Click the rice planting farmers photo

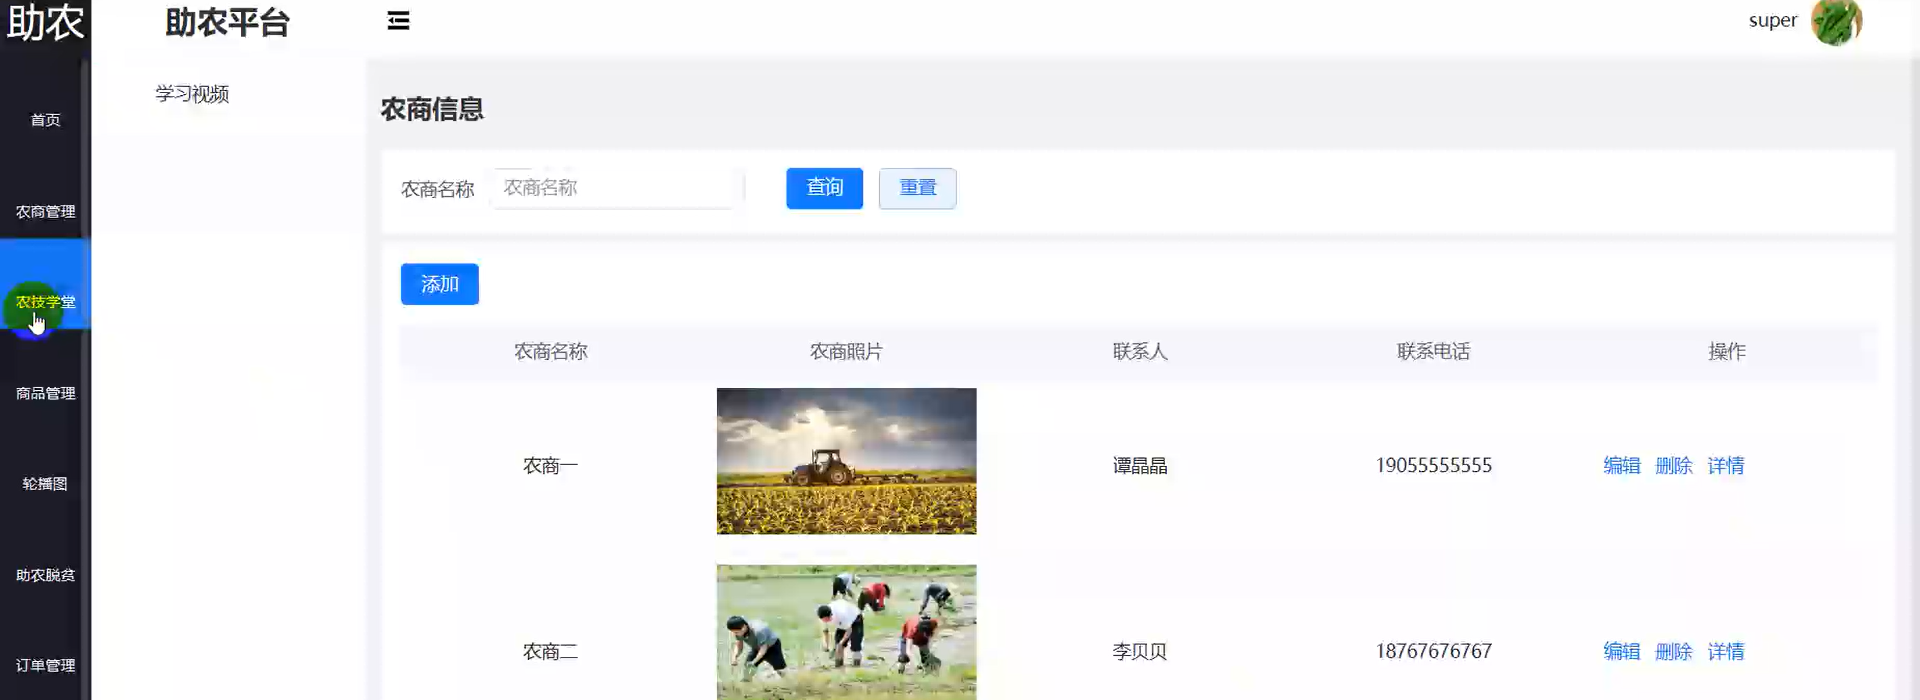tap(846, 632)
